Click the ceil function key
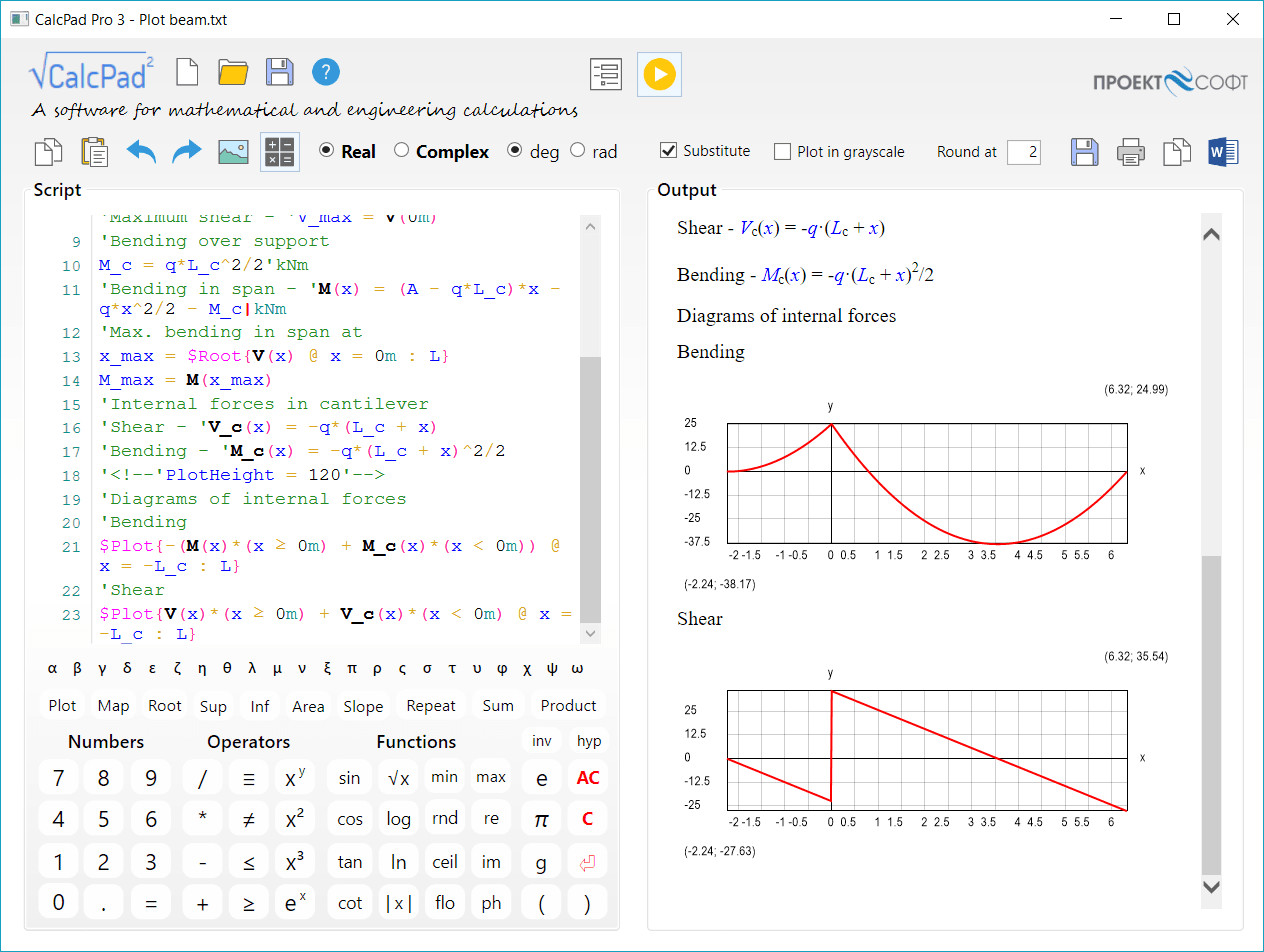The height and width of the screenshot is (952, 1264). (x=445, y=861)
